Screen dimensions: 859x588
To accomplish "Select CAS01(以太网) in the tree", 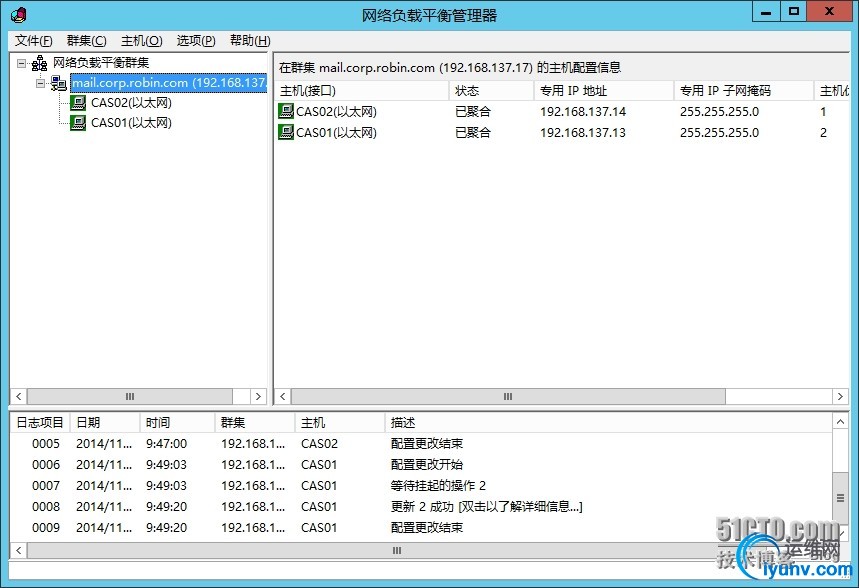I will 131,123.
